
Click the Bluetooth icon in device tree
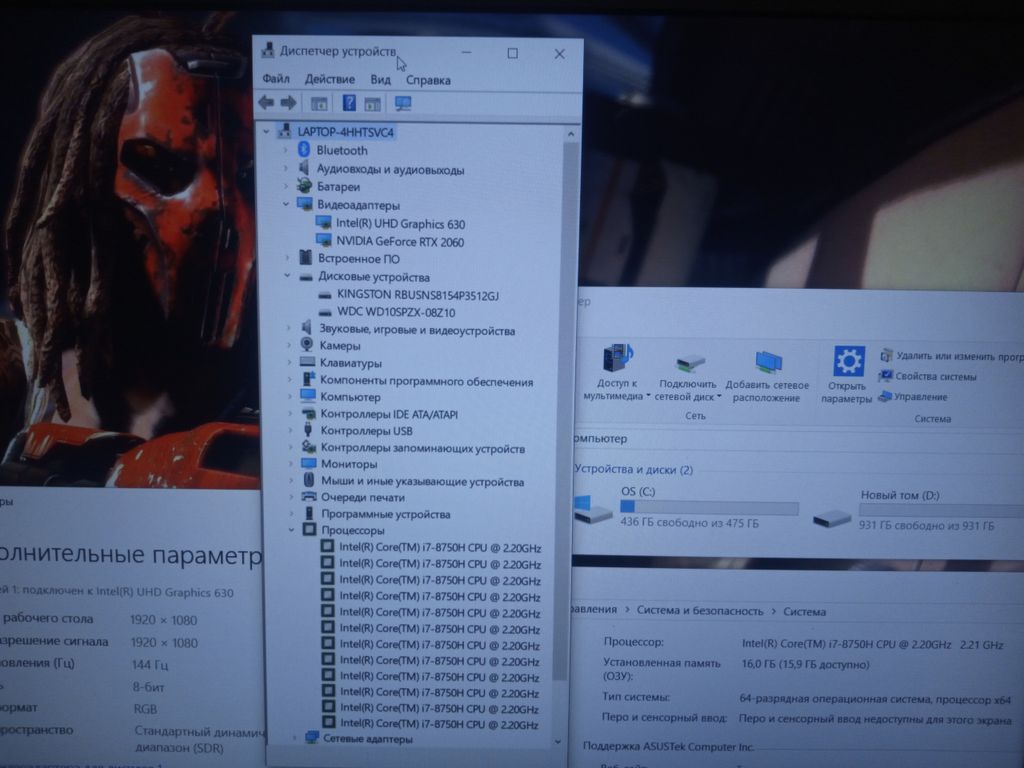pos(305,151)
